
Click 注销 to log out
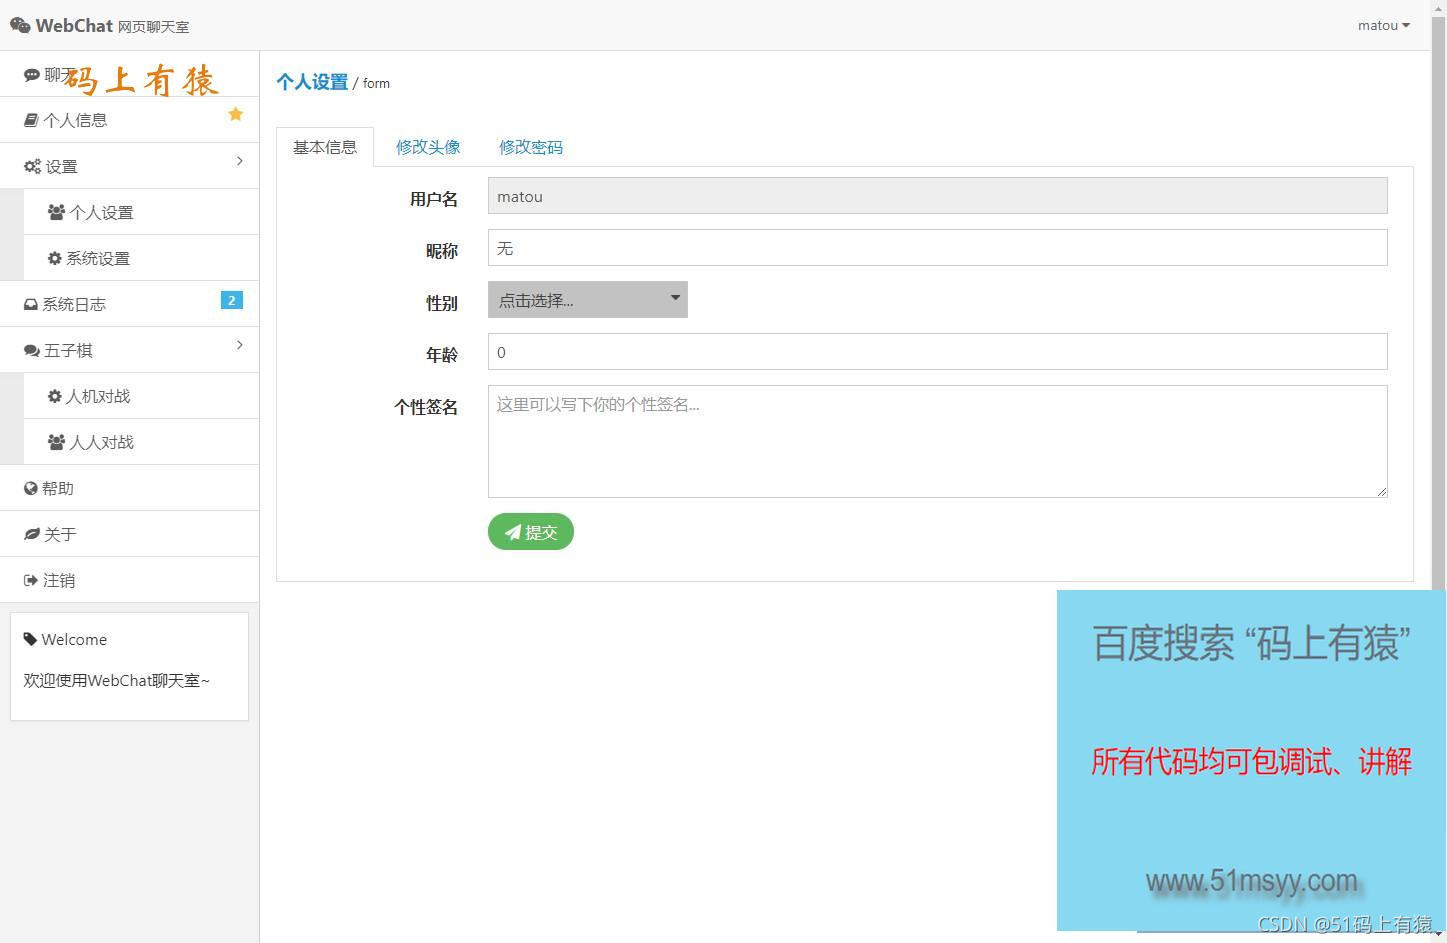[x=129, y=580]
